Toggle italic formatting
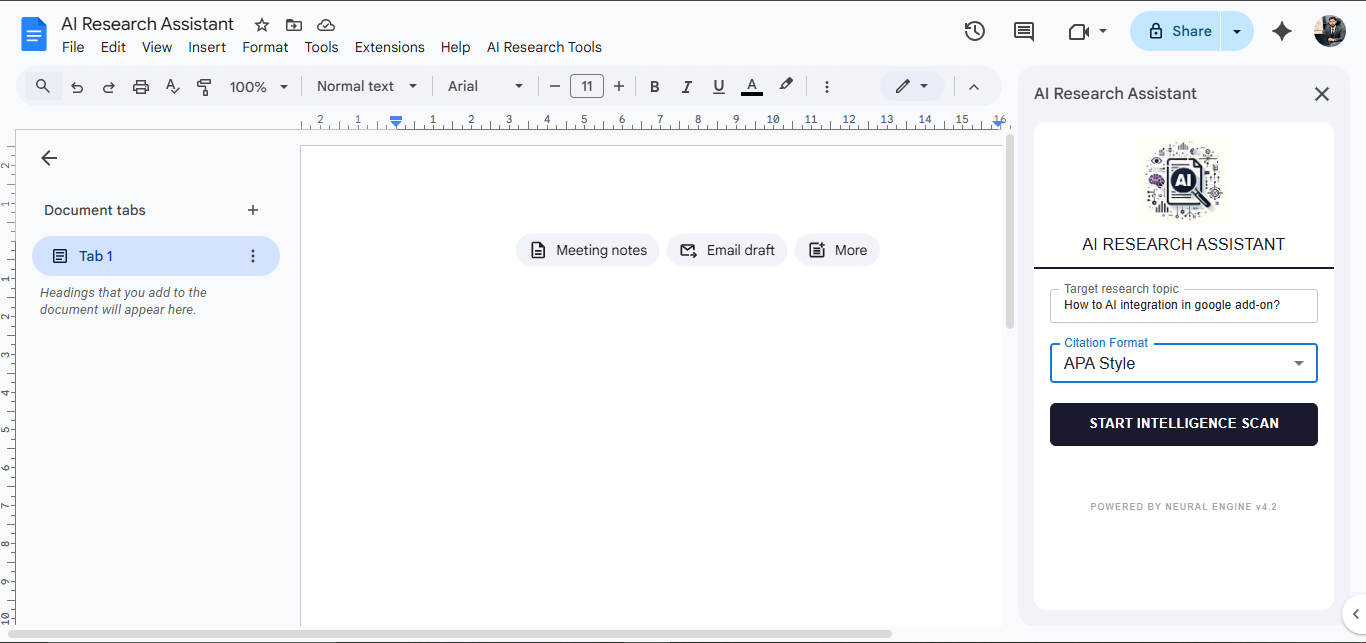This screenshot has height=643, width=1366. point(686,86)
